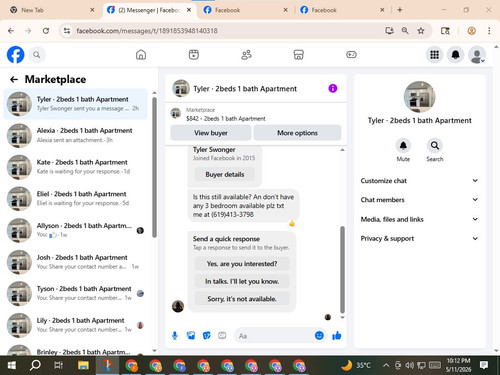Open the Kate 2beds 1 bath conversation
This screenshot has width=500, height=375.
pos(75,167)
